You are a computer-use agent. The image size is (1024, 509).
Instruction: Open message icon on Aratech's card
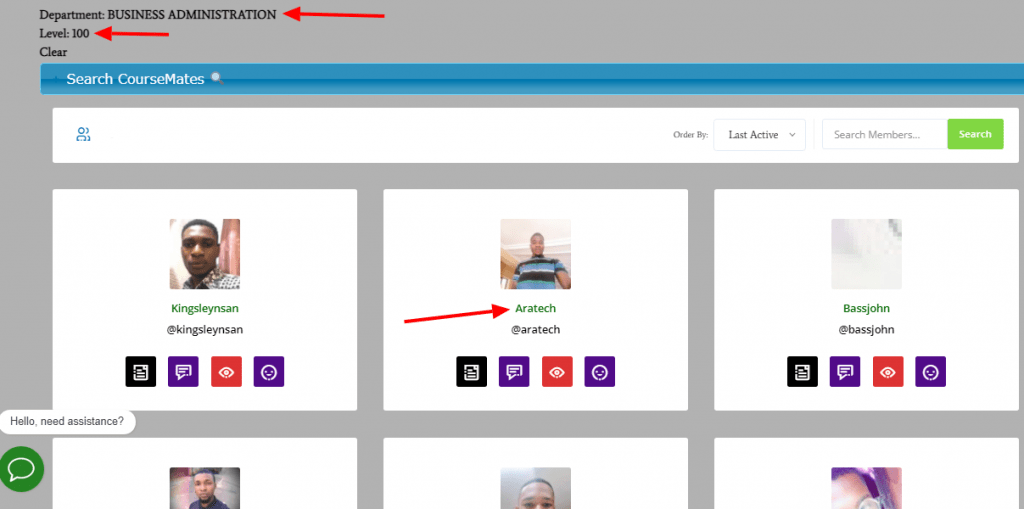515,372
